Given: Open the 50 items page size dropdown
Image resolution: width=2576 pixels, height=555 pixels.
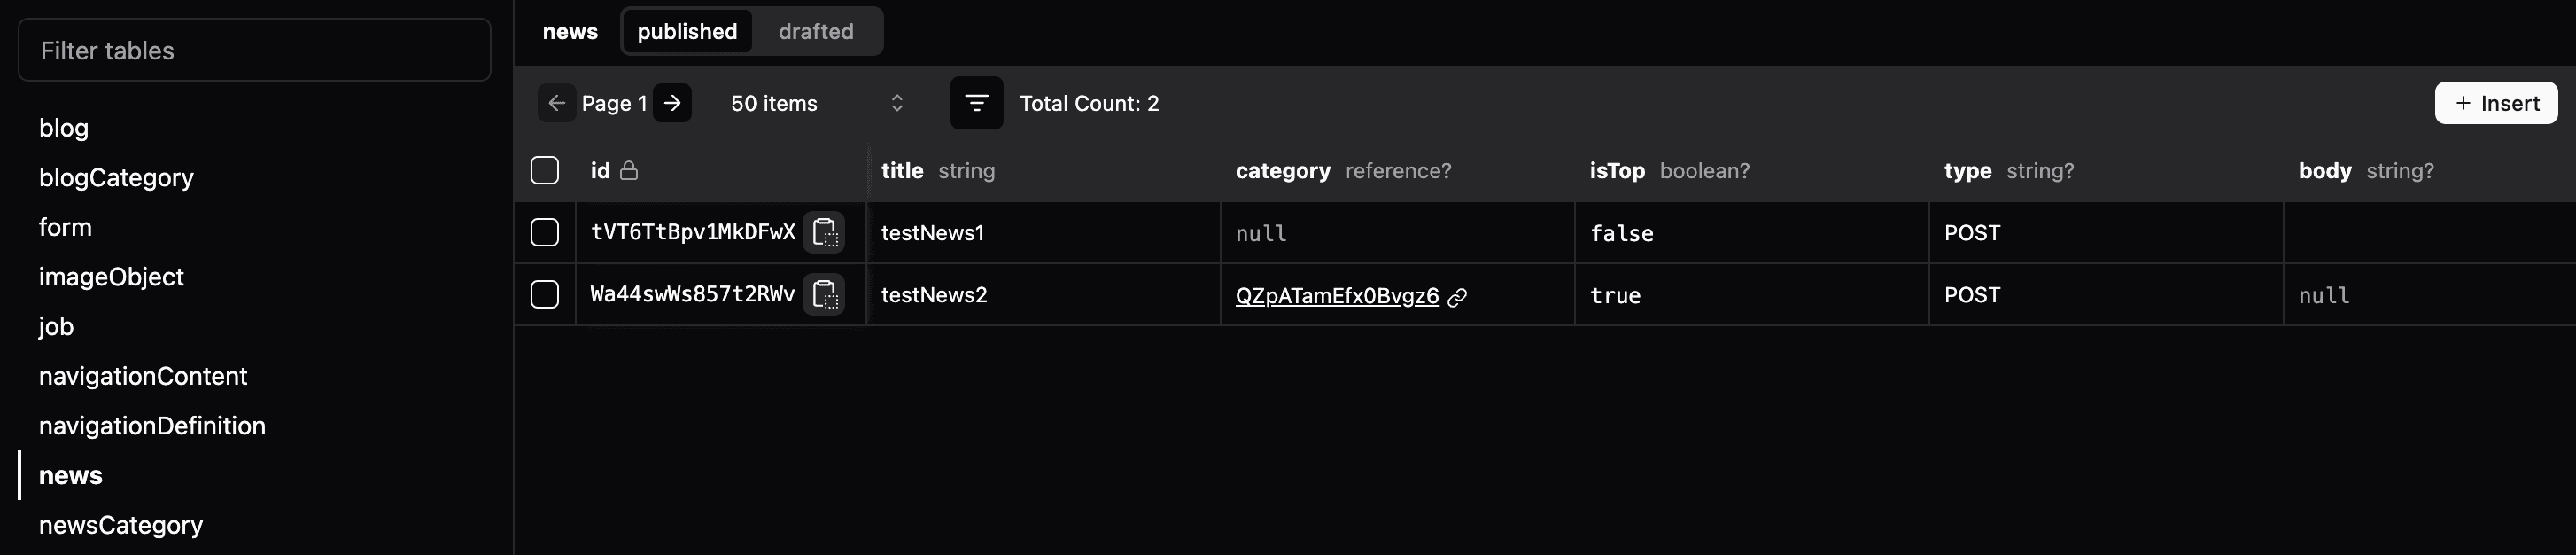Looking at the screenshot, I should tap(816, 103).
